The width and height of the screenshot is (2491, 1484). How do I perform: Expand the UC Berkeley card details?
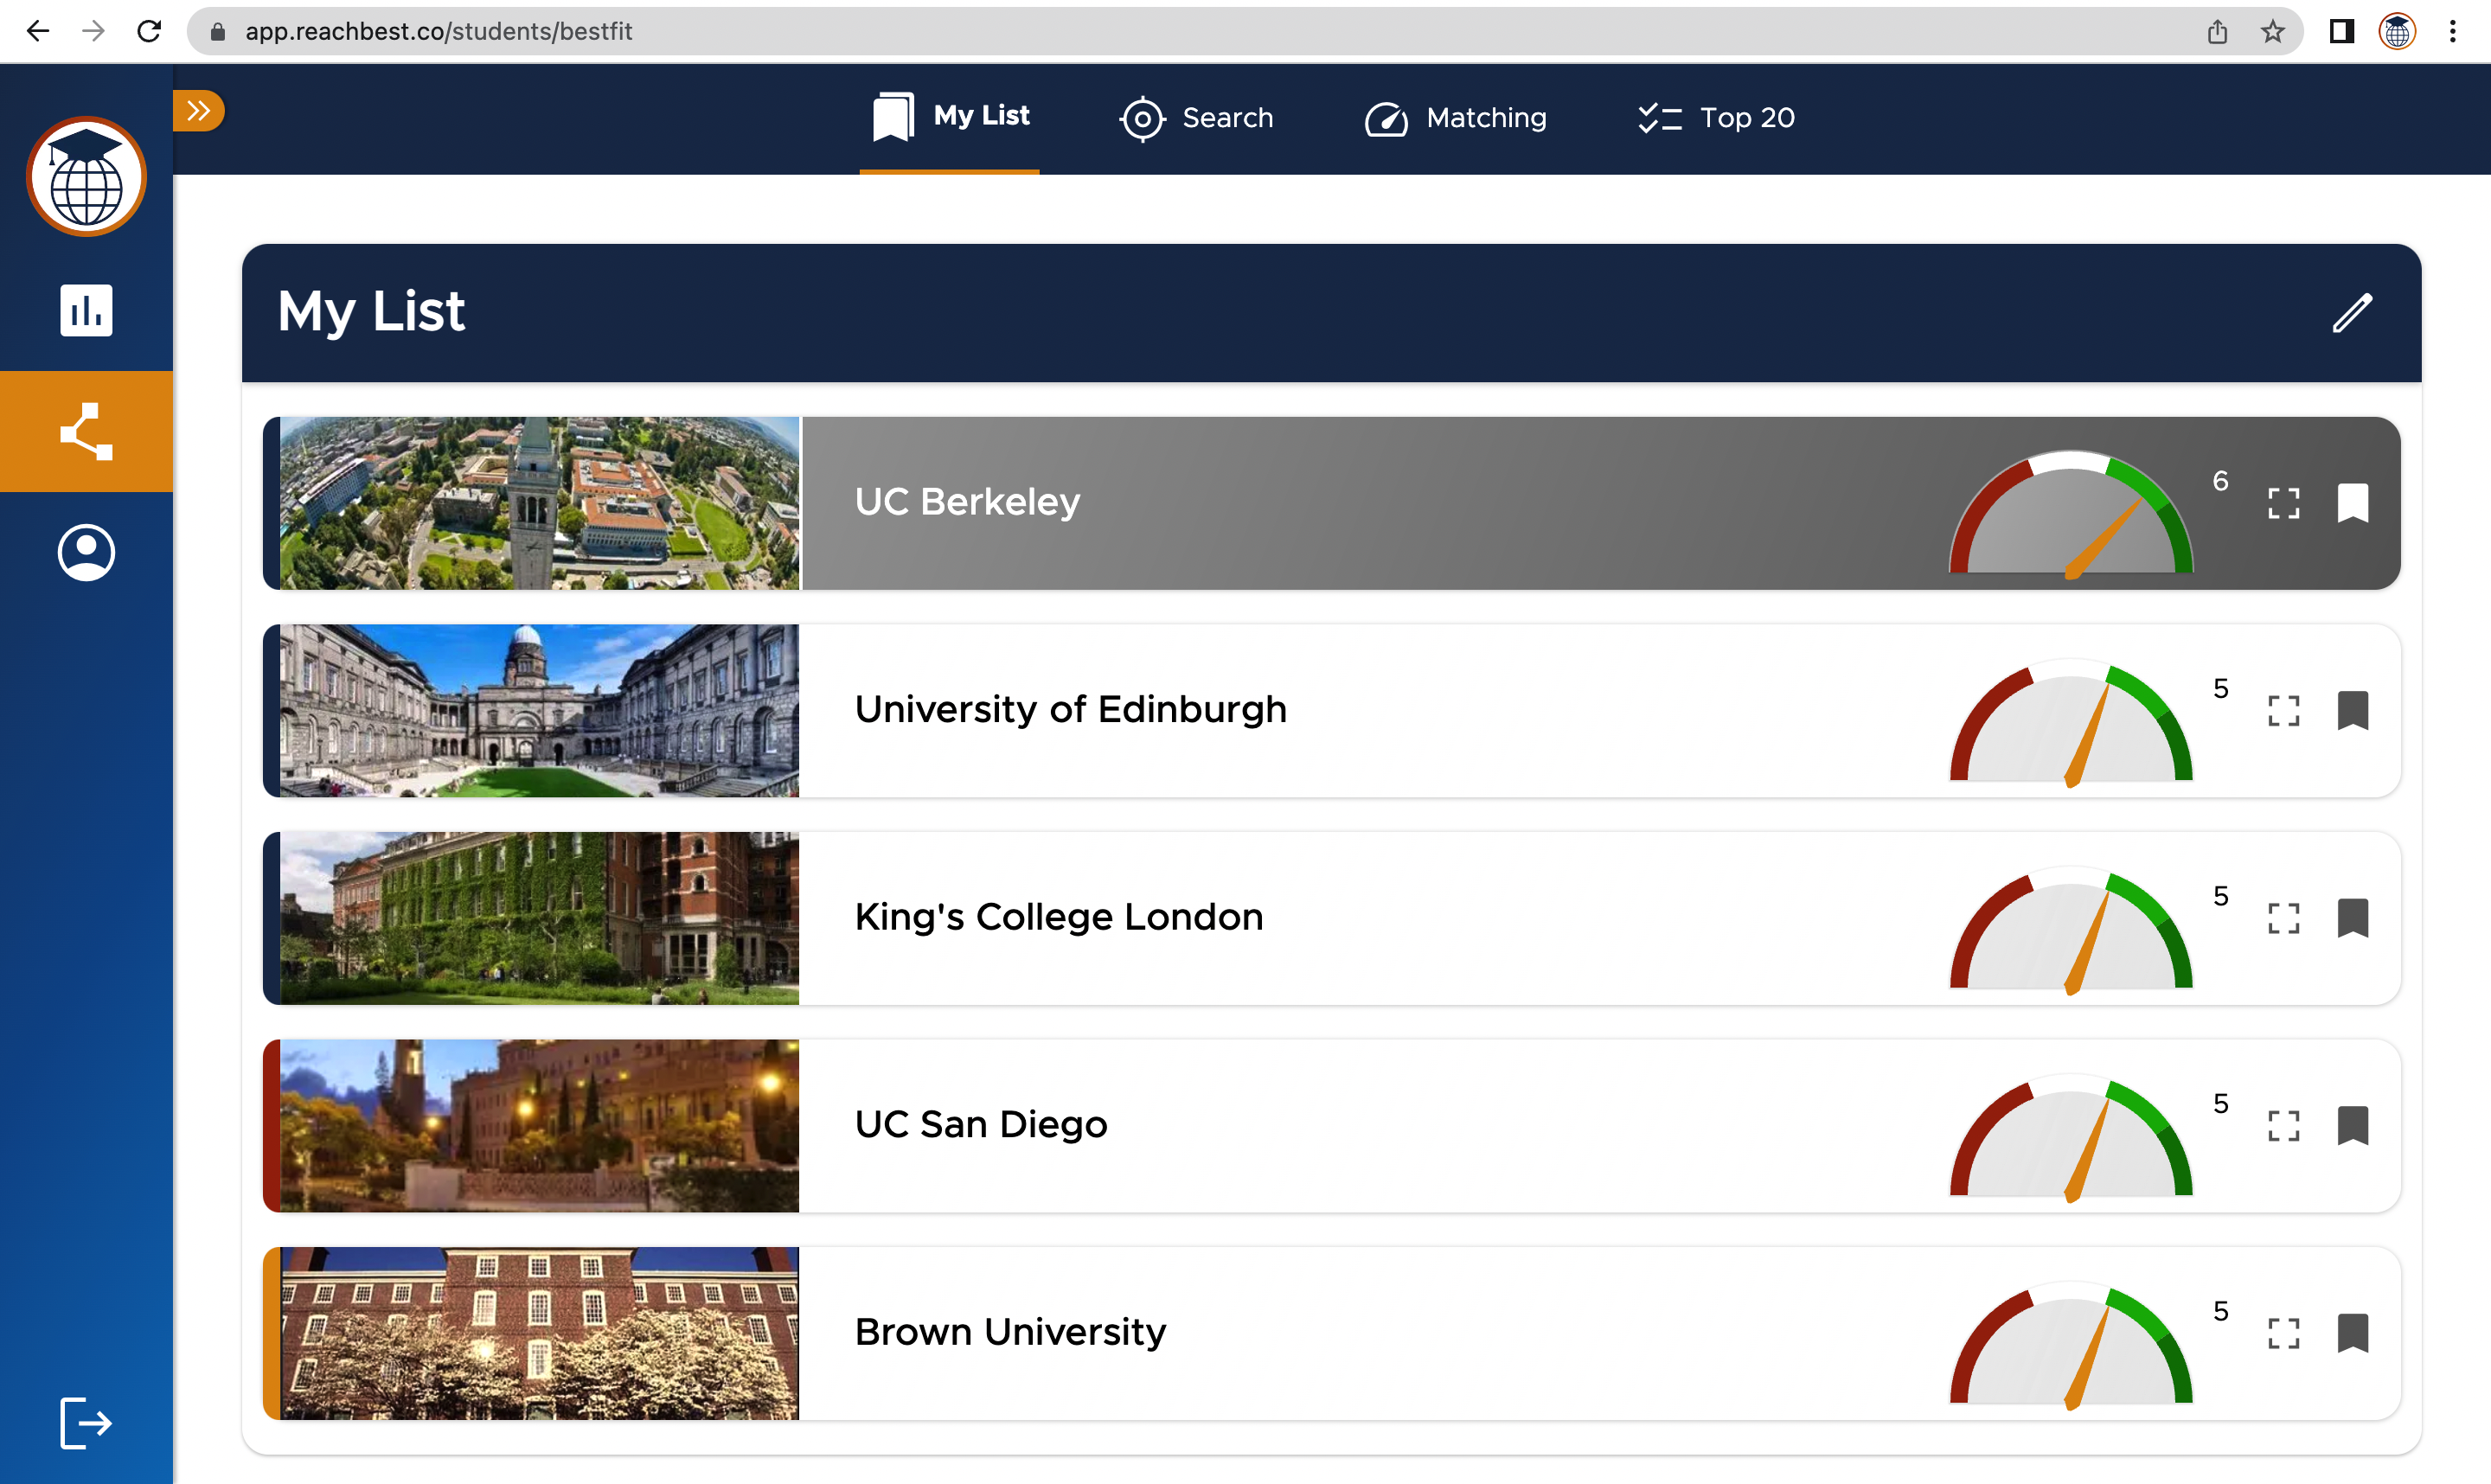2283,503
